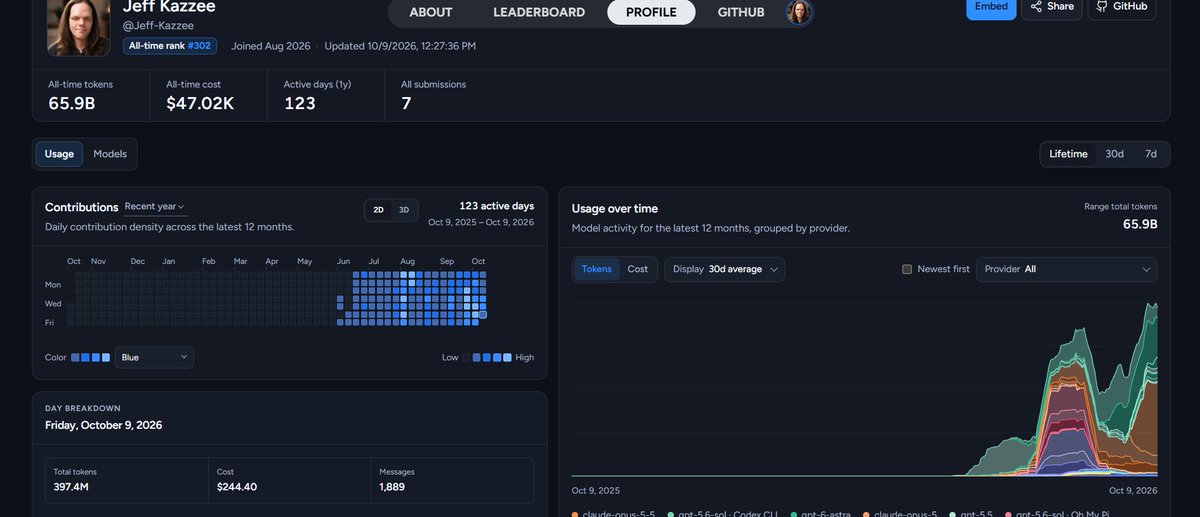Click the Contributions heading
Screen dimensions: 1200x517
click(82, 207)
